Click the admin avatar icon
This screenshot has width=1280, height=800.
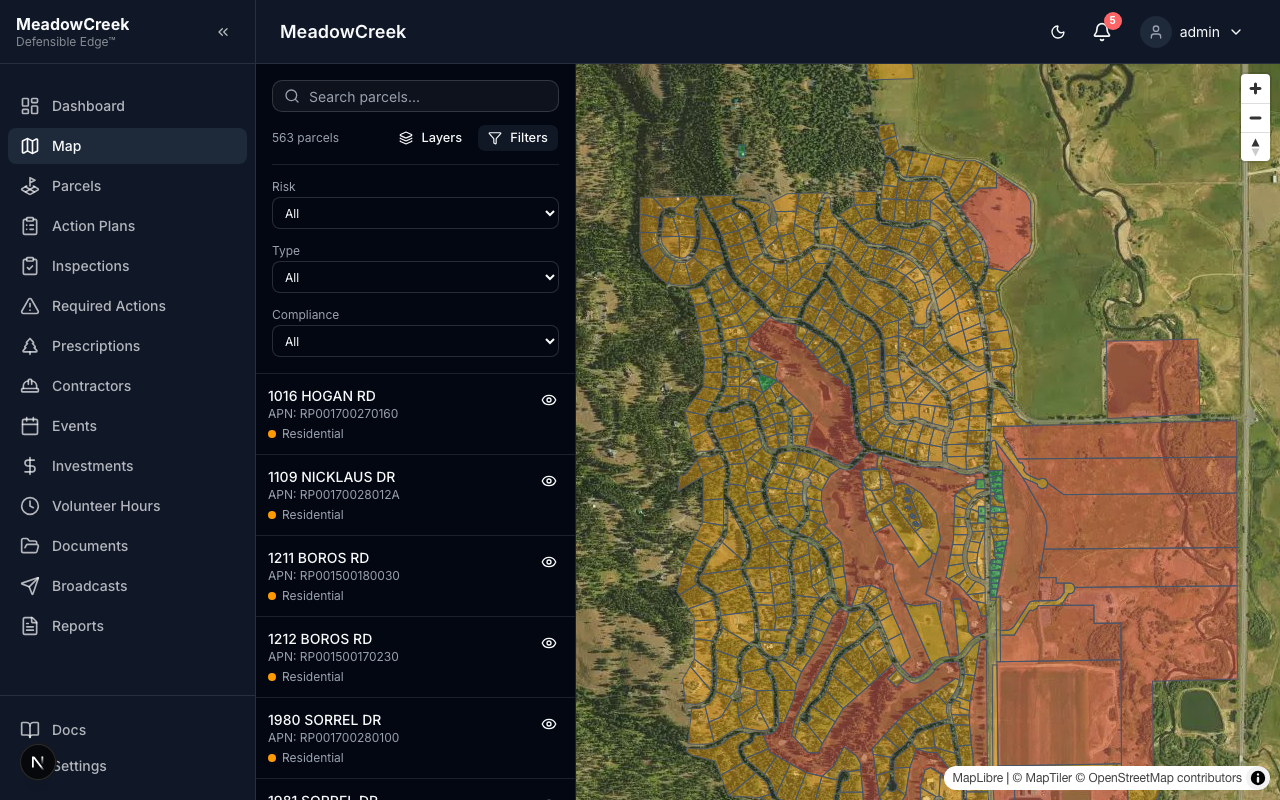coord(1156,32)
